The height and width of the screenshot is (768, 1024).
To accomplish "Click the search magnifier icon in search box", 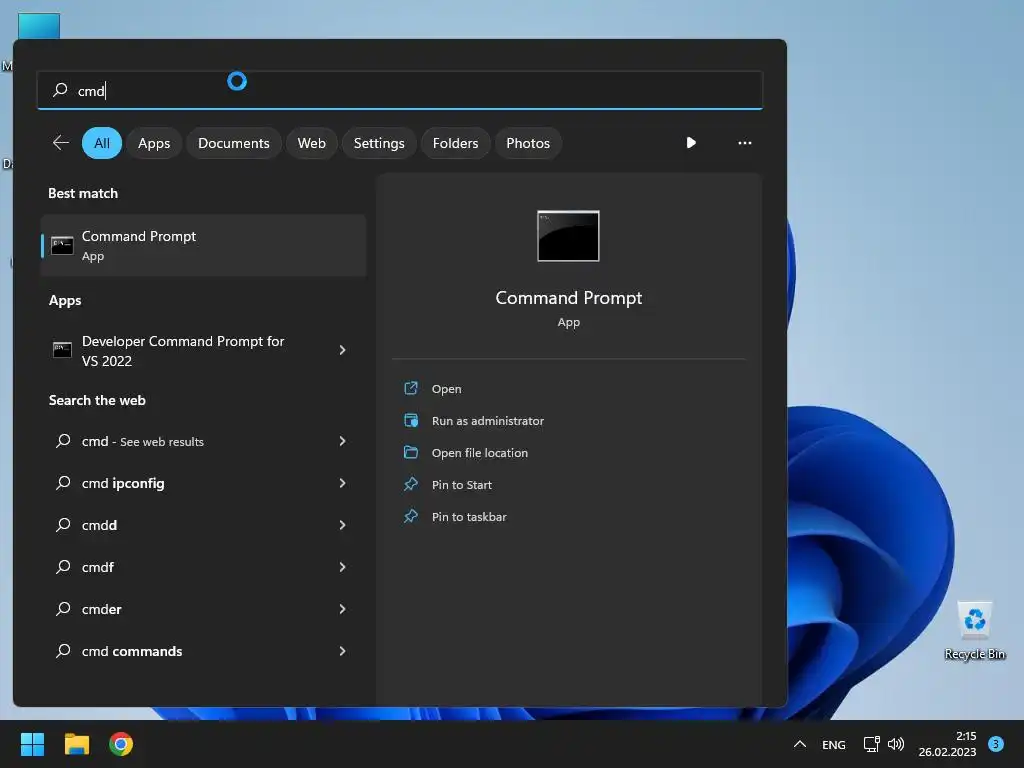I will (60, 89).
